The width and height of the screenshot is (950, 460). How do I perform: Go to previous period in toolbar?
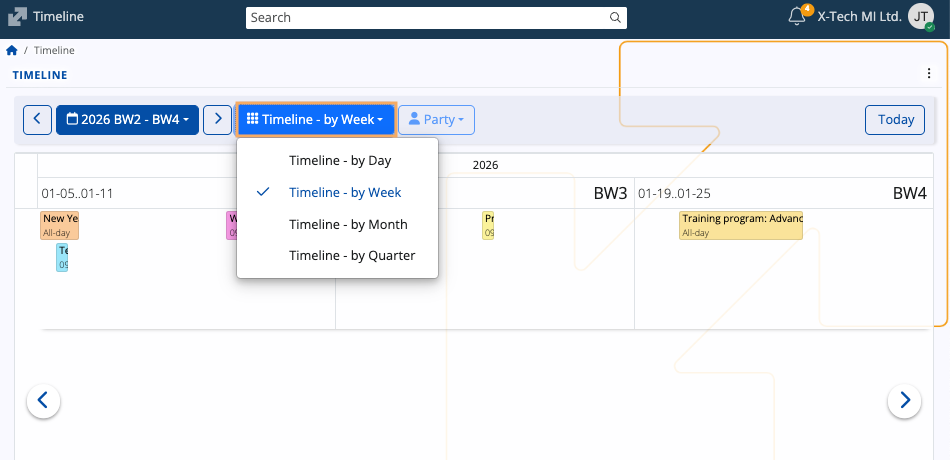pos(37,120)
